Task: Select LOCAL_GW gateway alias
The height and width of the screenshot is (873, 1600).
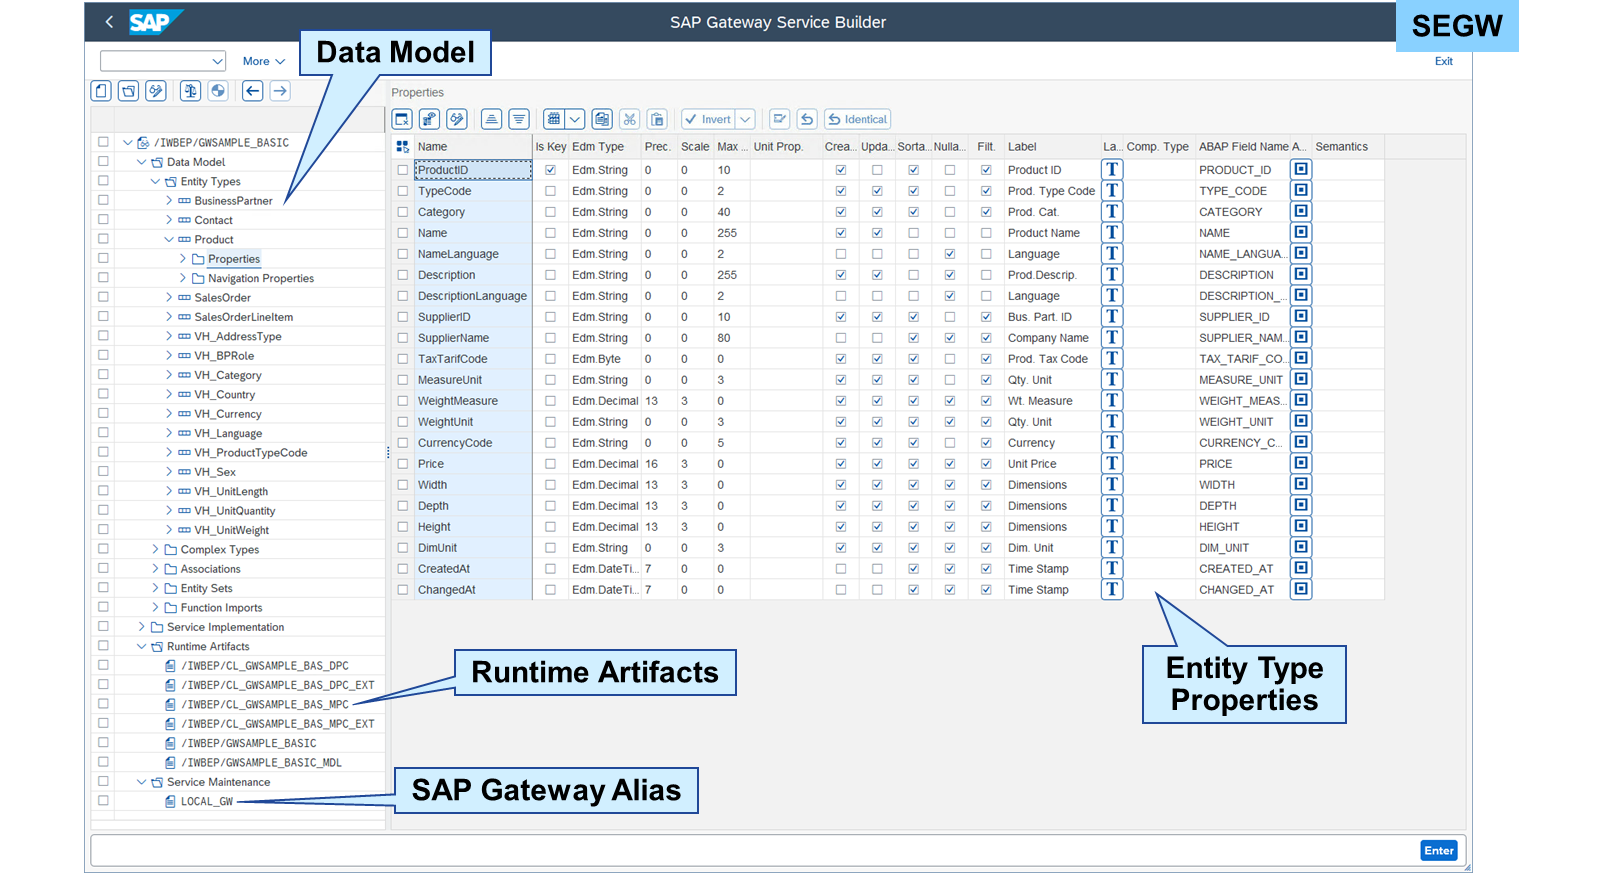Action: point(206,802)
